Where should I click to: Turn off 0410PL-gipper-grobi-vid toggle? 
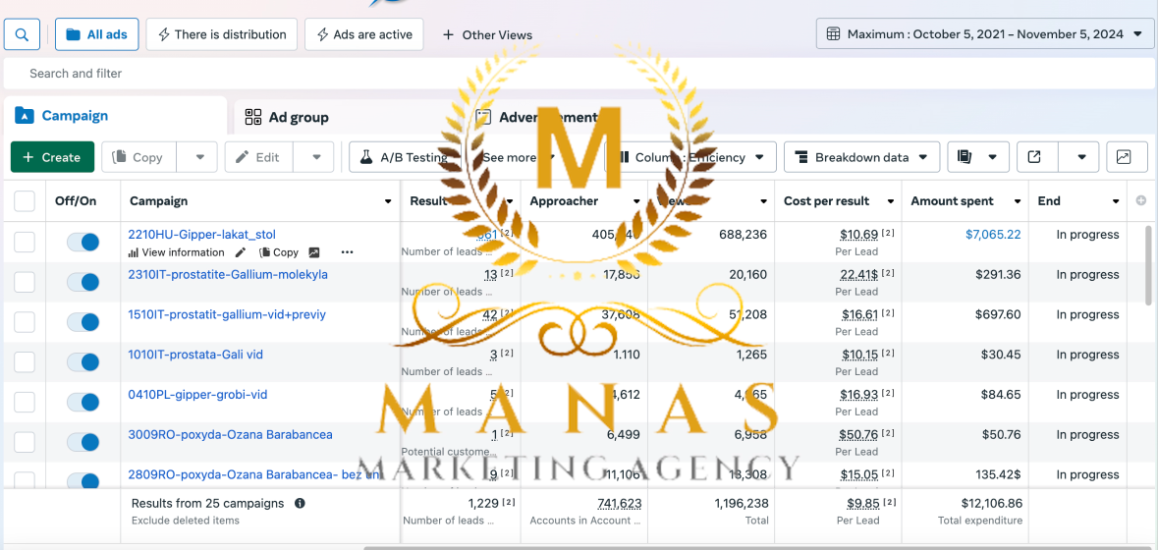pyautogui.click(x=83, y=402)
